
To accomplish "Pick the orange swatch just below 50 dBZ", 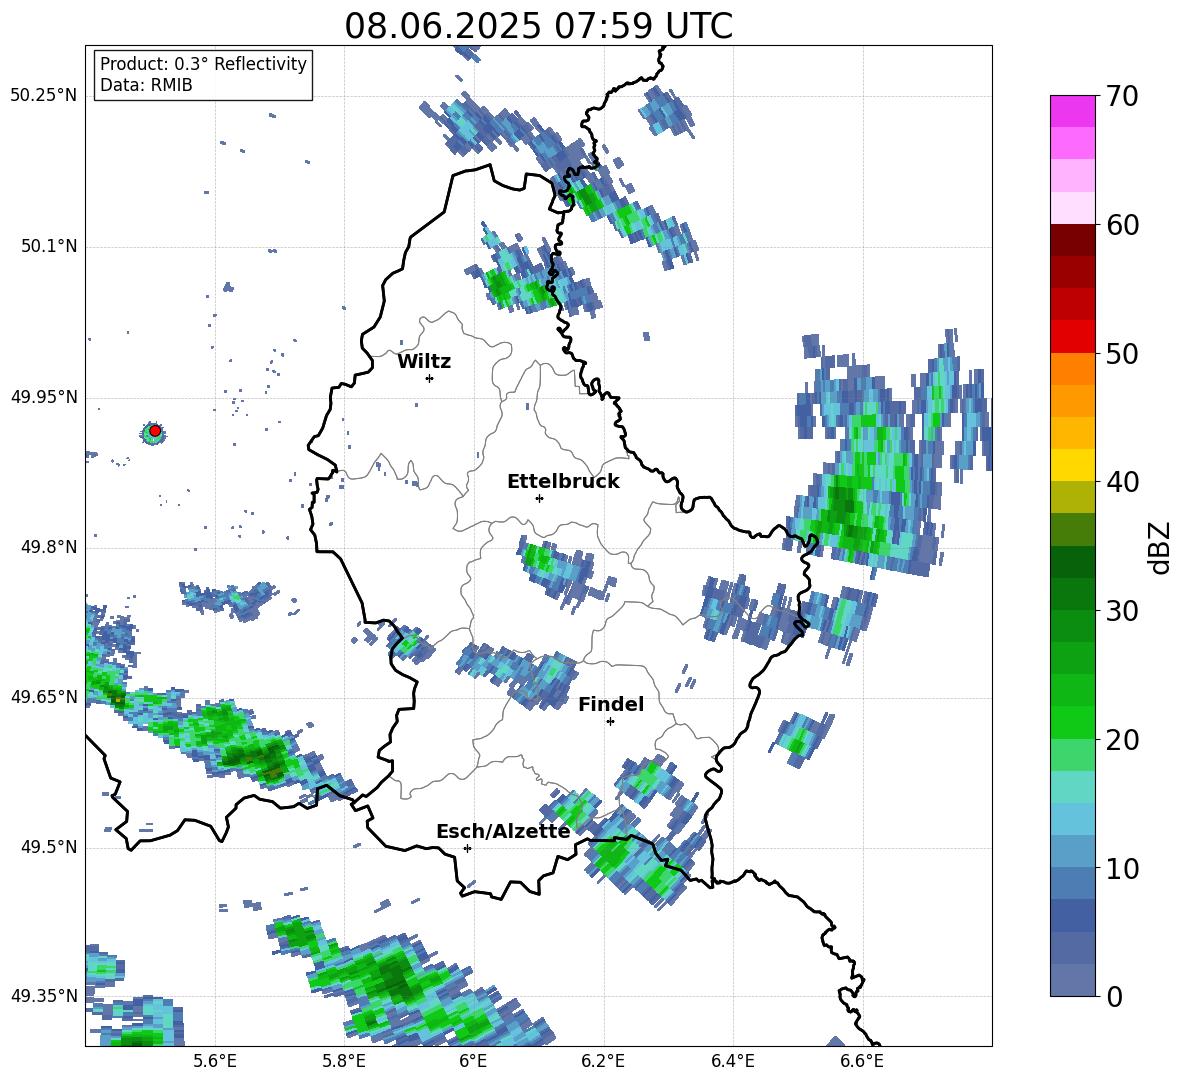I will 1072,369.
